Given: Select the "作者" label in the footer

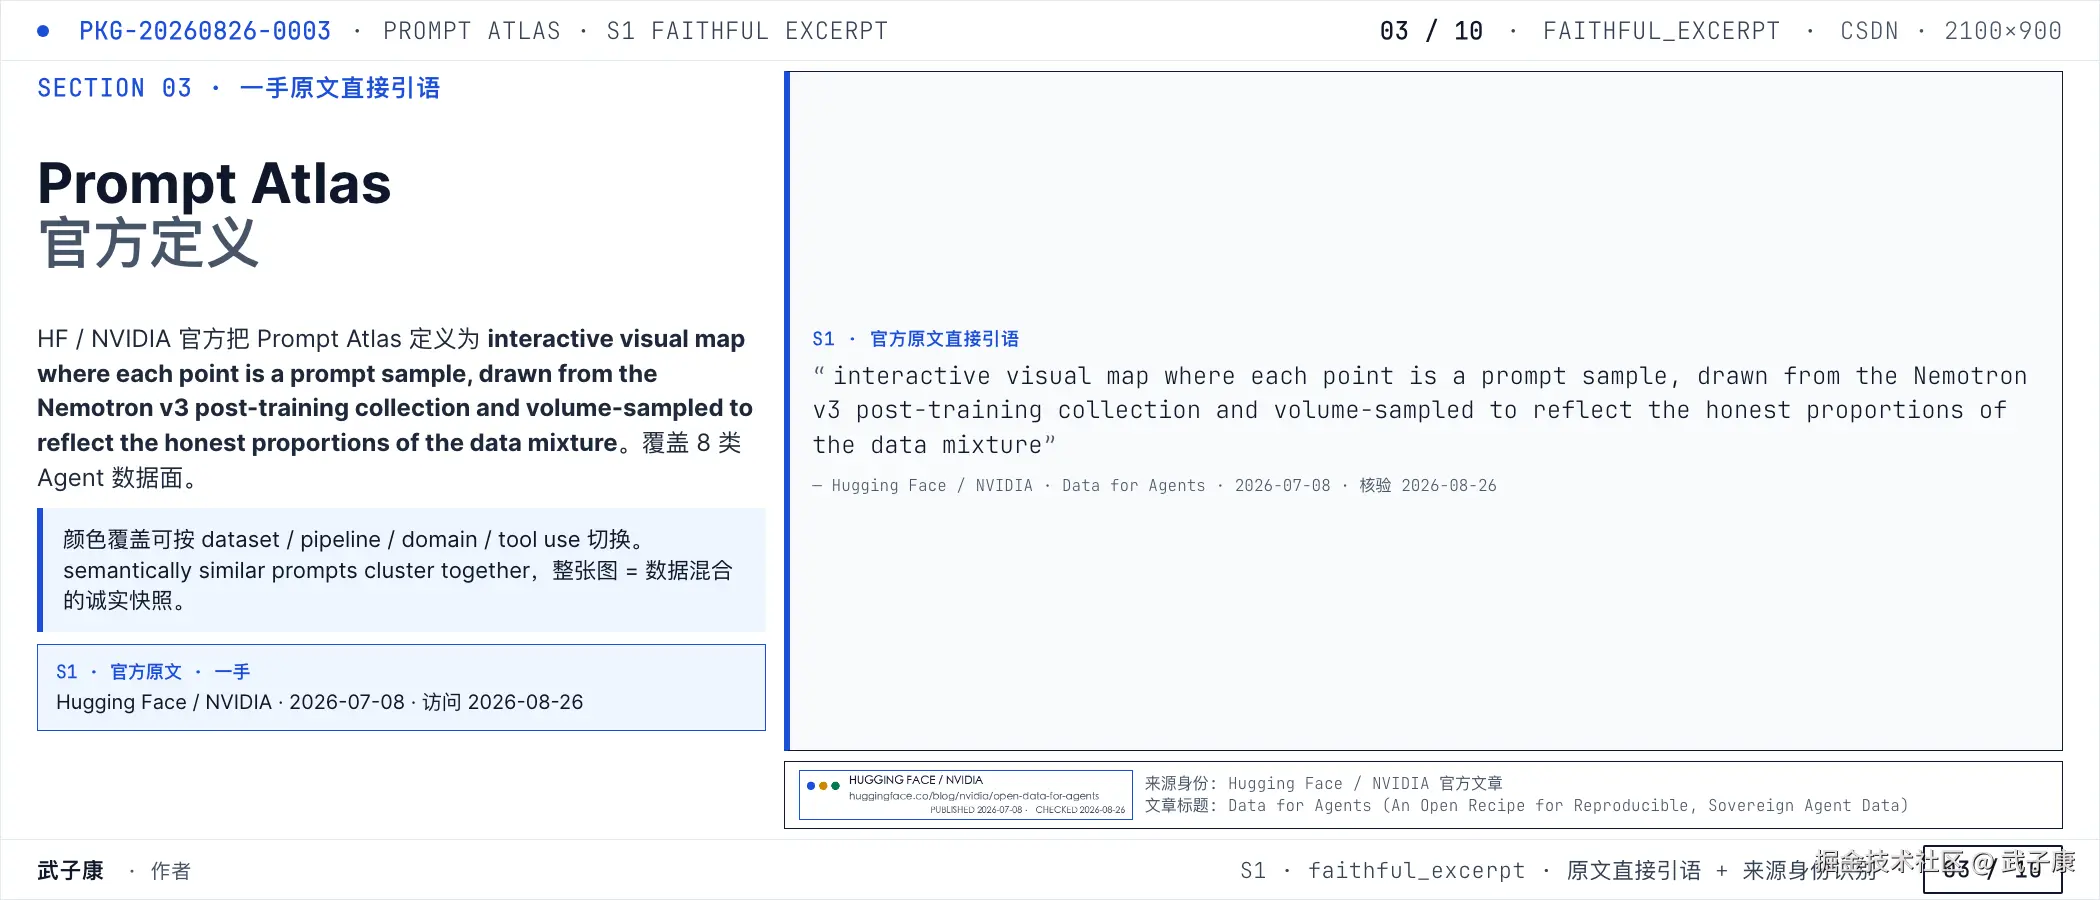Looking at the screenshot, I should (171, 871).
